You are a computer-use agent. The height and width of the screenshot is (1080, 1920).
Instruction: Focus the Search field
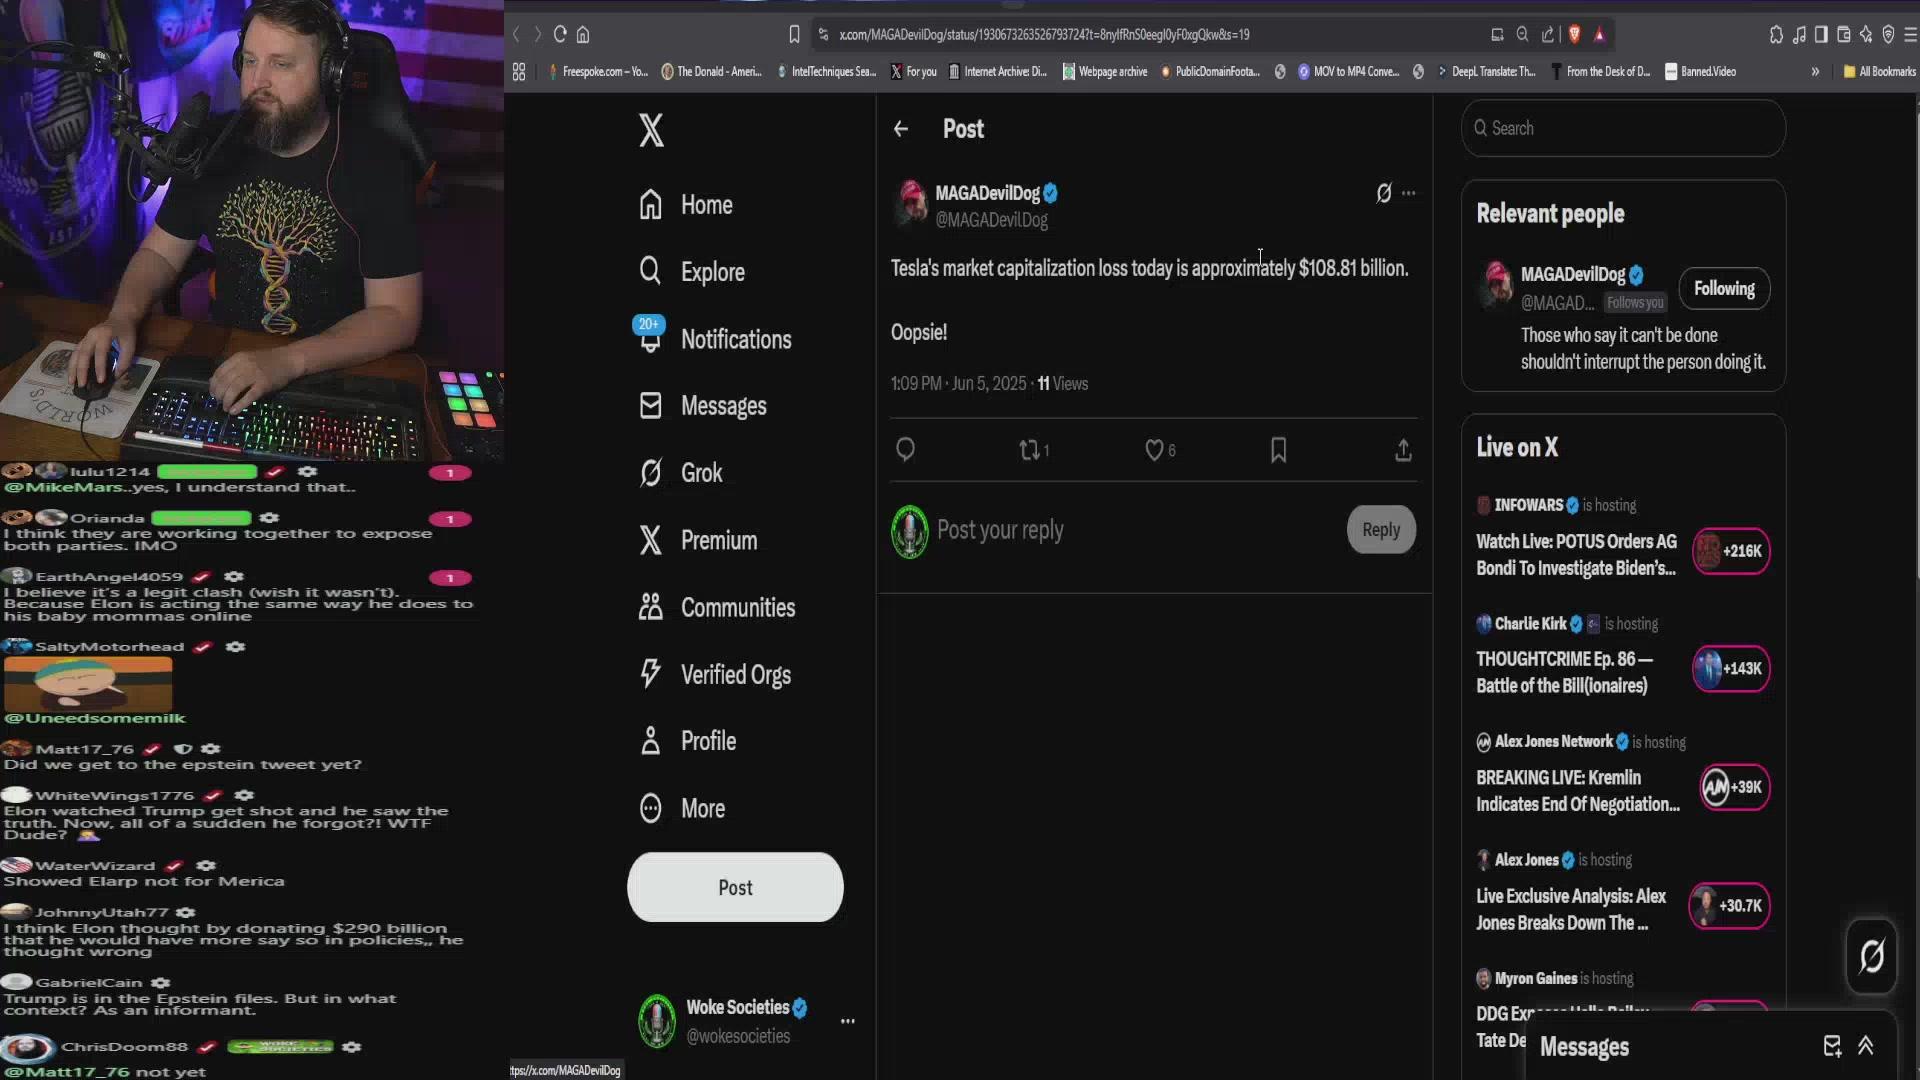pyautogui.click(x=1623, y=128)
